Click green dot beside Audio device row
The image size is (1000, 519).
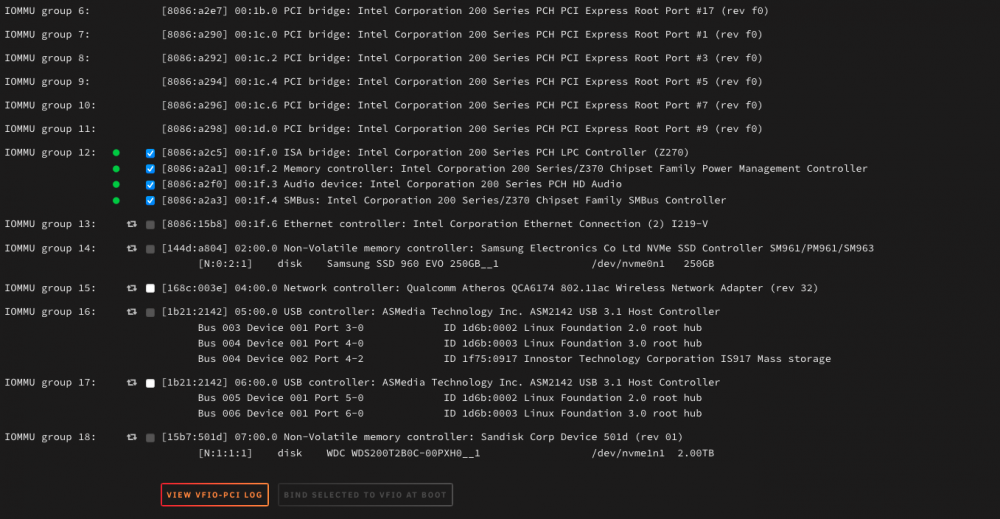pyautogui.click(x=116, y=184)
